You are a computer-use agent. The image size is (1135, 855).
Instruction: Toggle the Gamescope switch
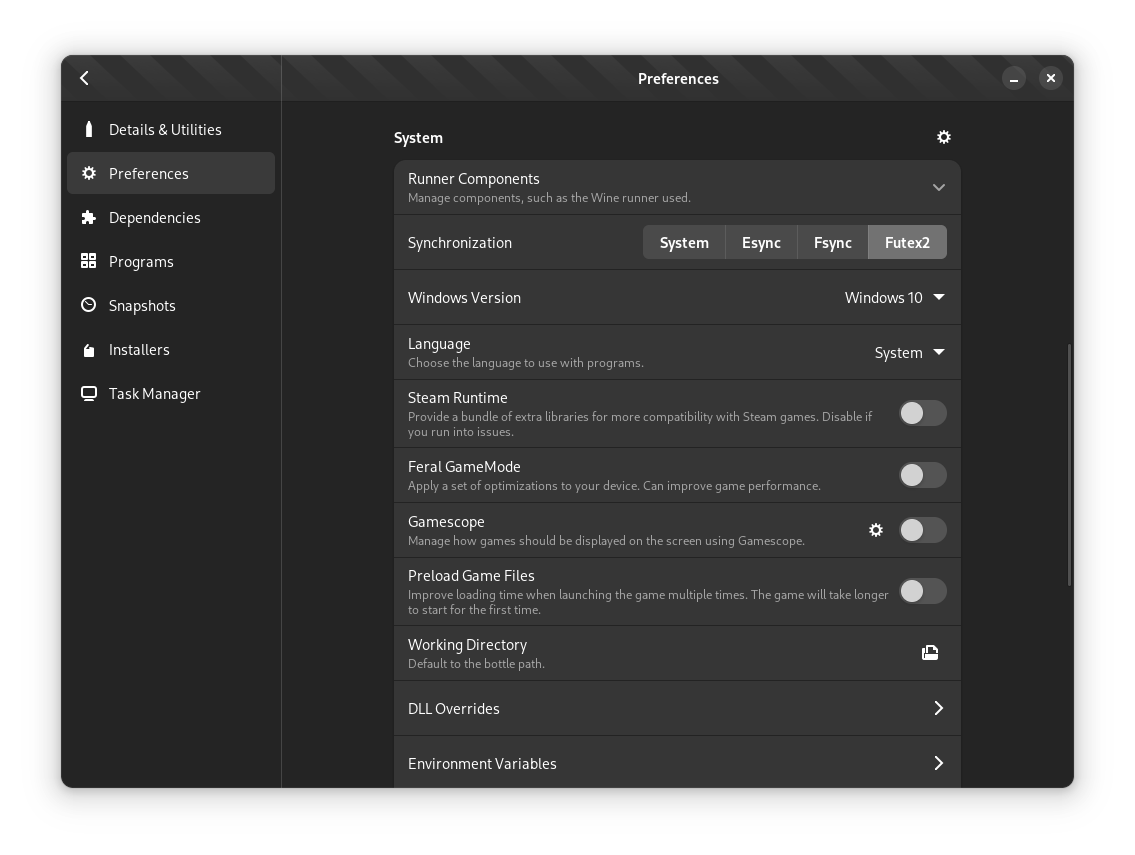pyautogui.click(x=922, y=530)
